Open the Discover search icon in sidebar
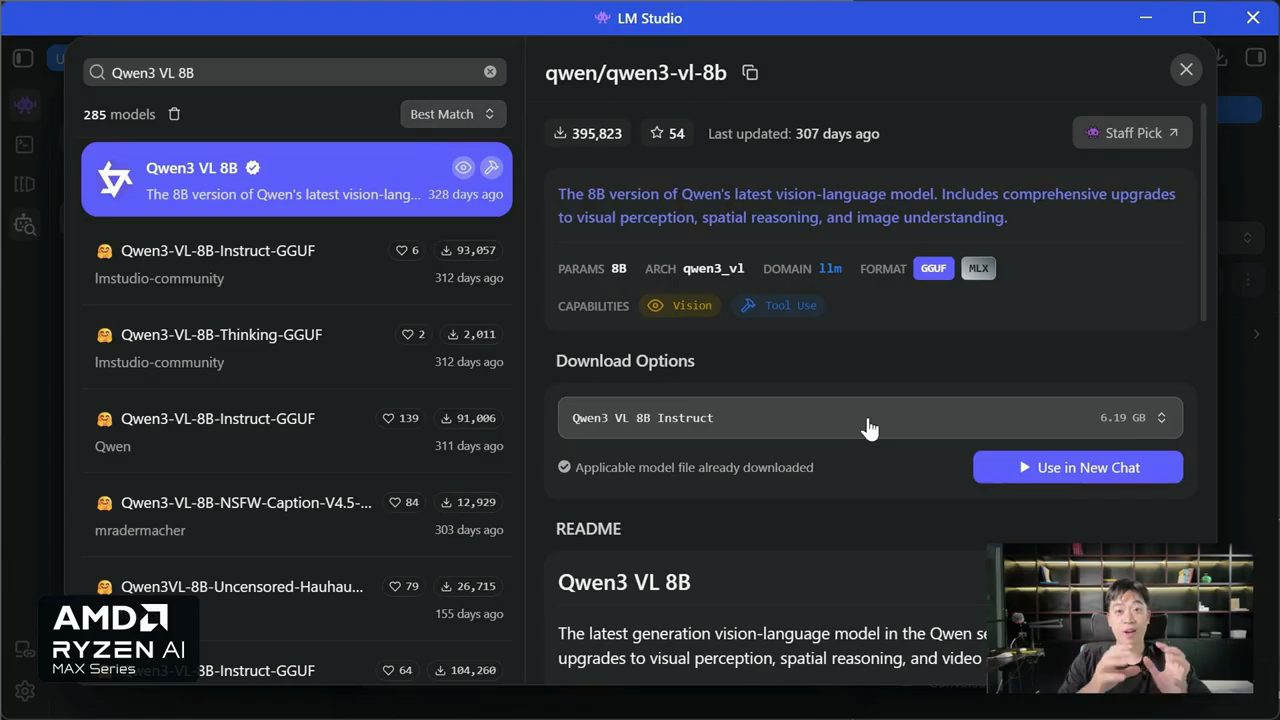 tap(24, 226)
